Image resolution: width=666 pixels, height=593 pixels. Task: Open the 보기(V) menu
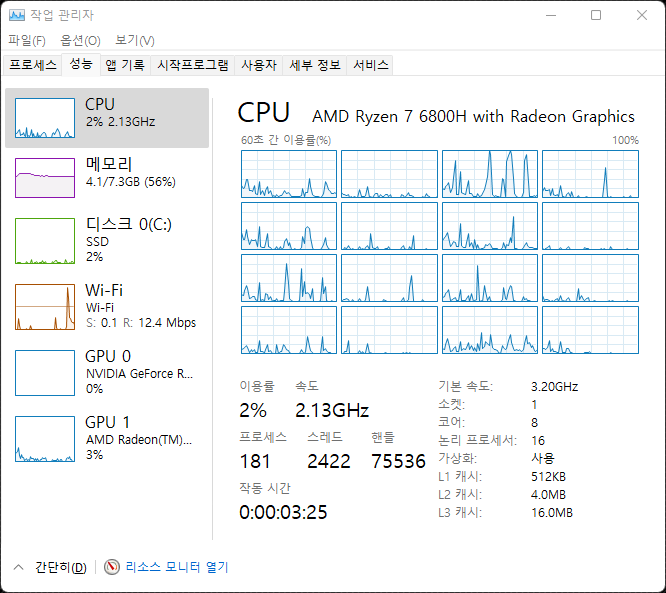(134, 41)
